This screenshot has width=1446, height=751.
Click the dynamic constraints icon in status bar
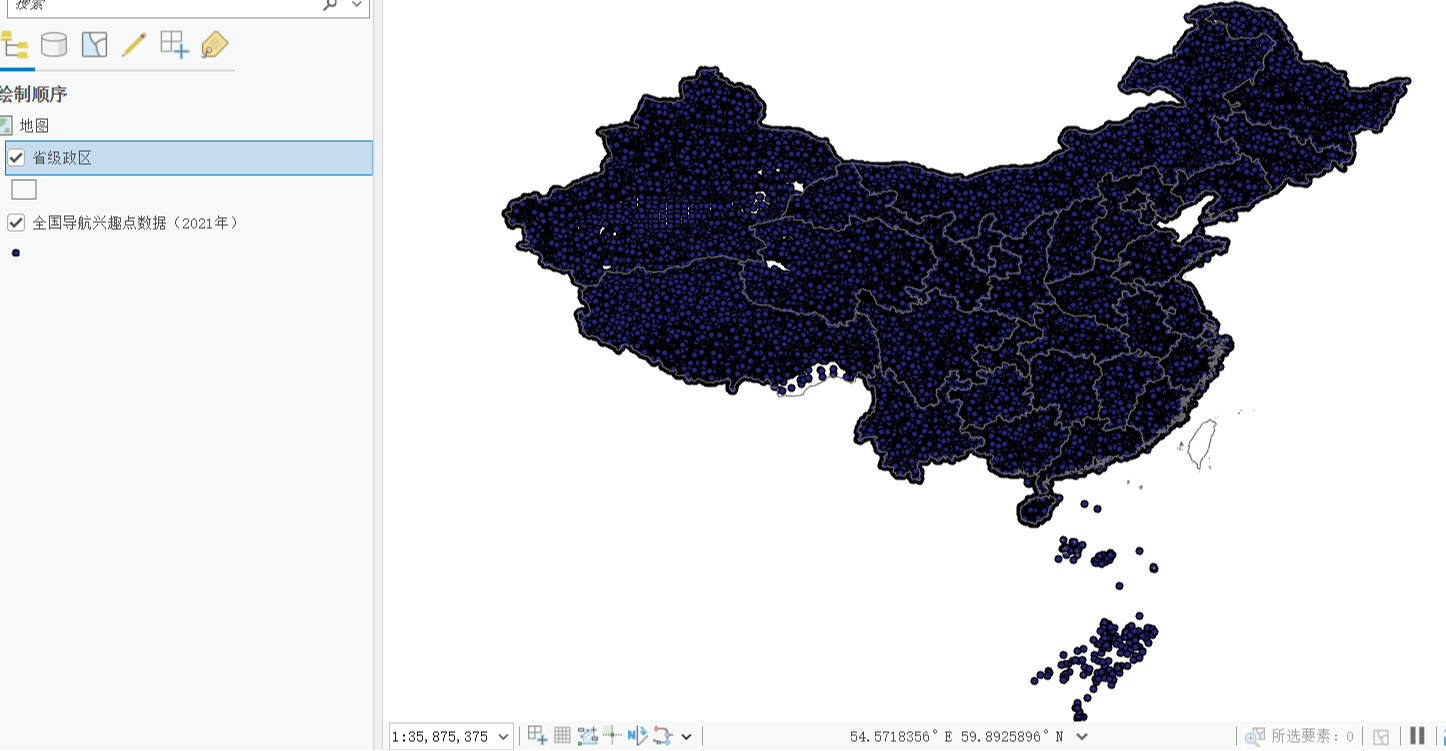point(662,736)
